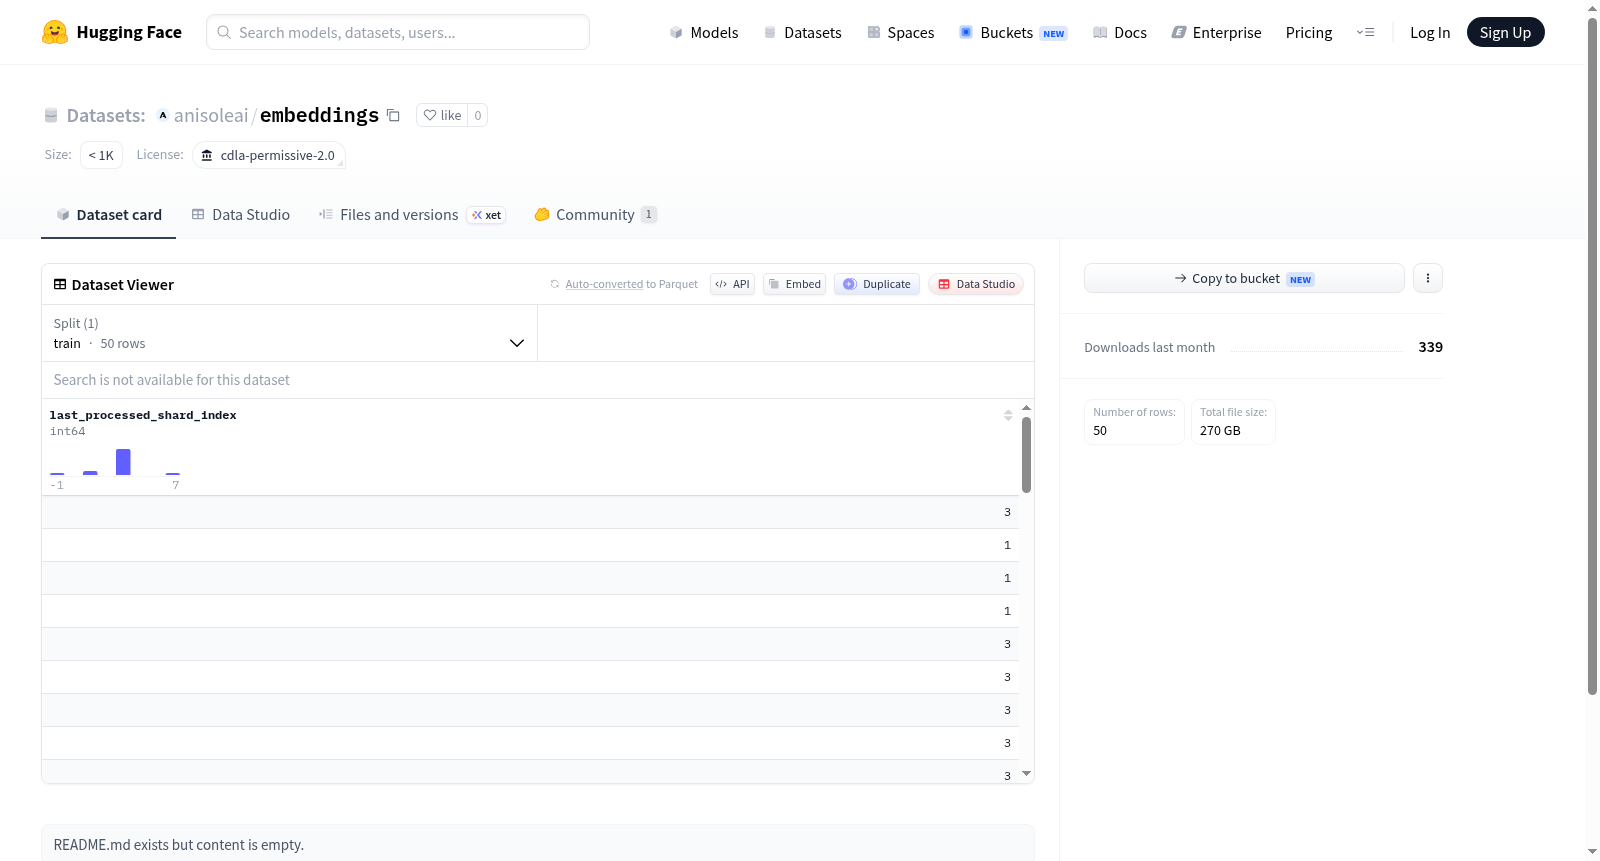Open Docs from the top navigation
Viewport: 1600px width, 861px height.
(1120, 33)
